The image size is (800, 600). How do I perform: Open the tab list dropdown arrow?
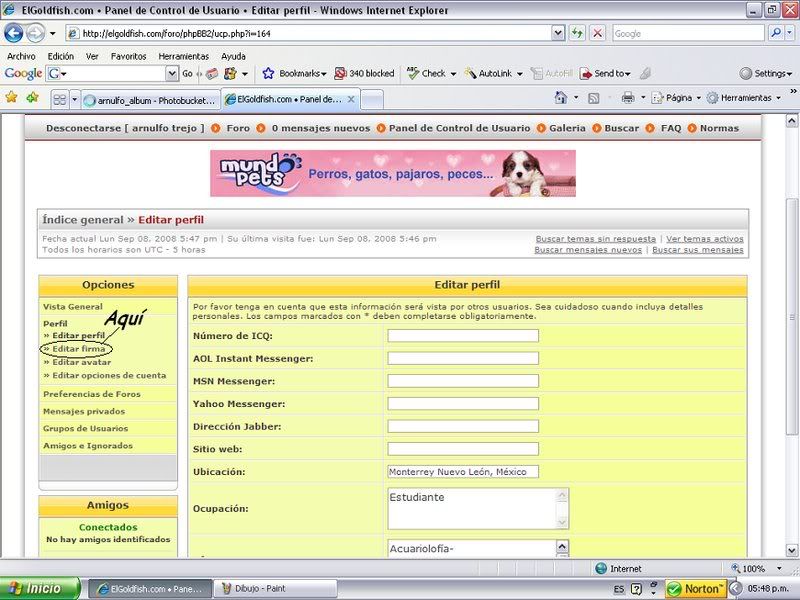[x=74, y=99]
